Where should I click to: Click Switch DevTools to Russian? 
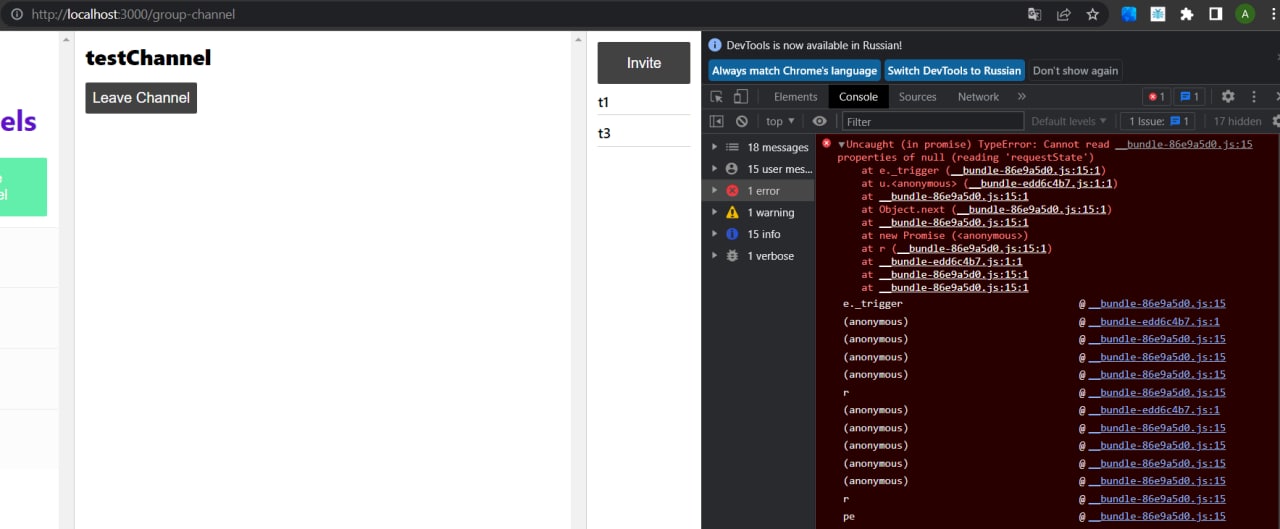(x=954, y=71)
